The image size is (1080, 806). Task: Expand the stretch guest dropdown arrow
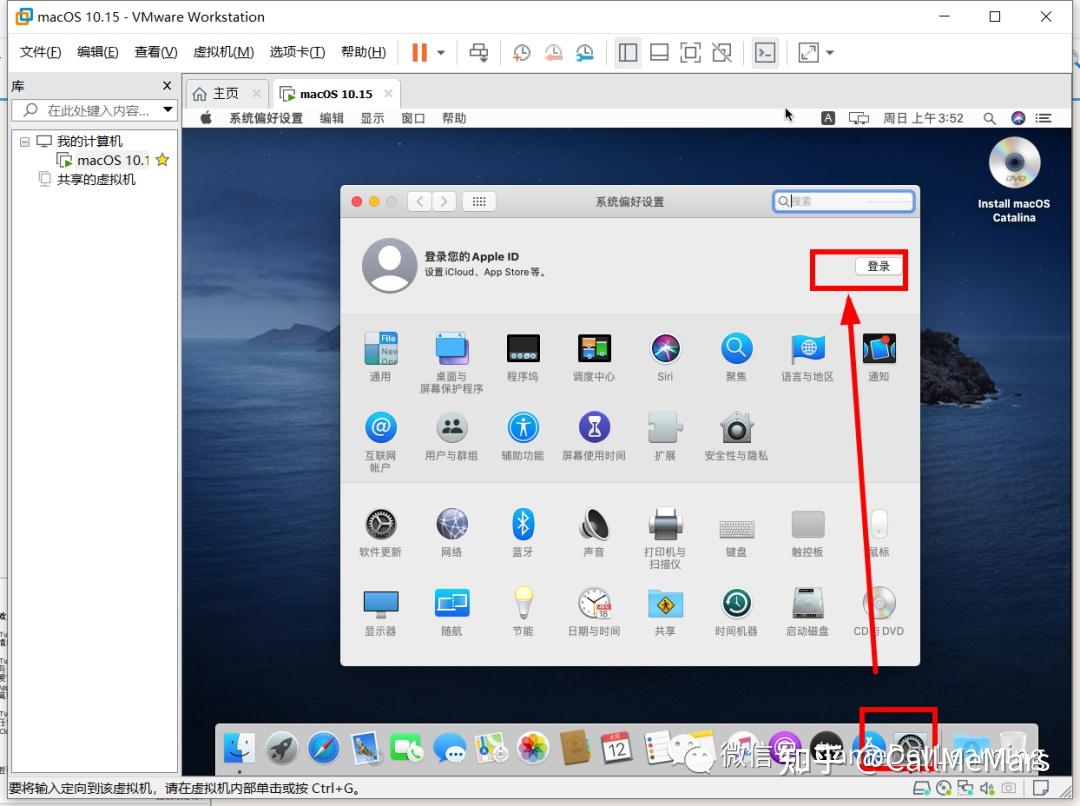click(830, 52)
